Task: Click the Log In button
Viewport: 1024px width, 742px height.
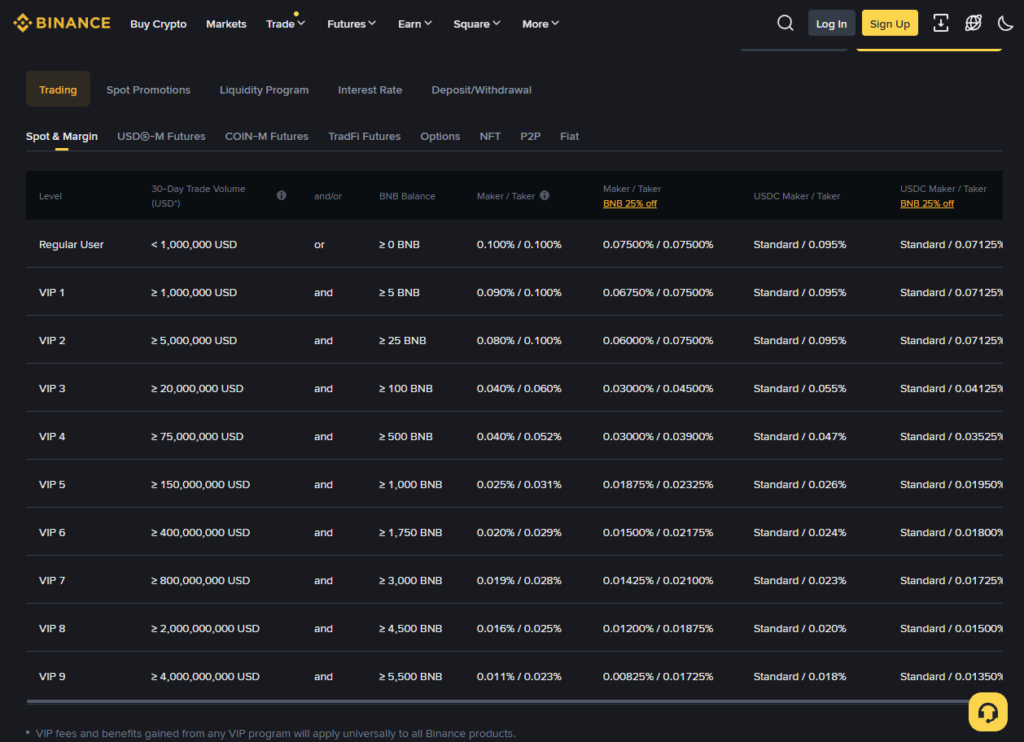Action: click(831, 24)
